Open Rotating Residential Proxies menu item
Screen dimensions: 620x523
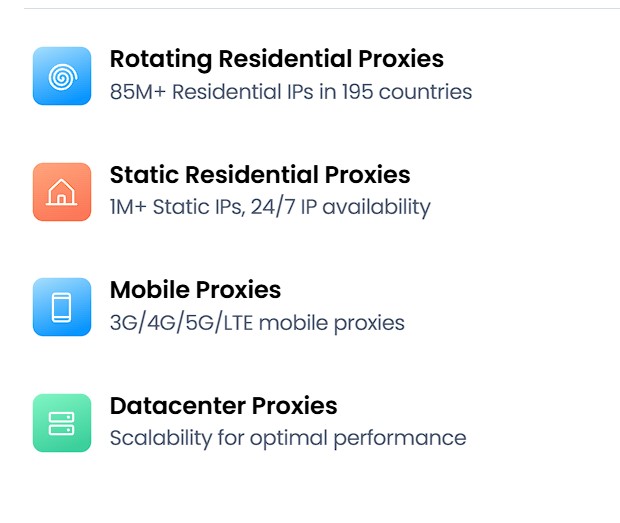(276, 59)
